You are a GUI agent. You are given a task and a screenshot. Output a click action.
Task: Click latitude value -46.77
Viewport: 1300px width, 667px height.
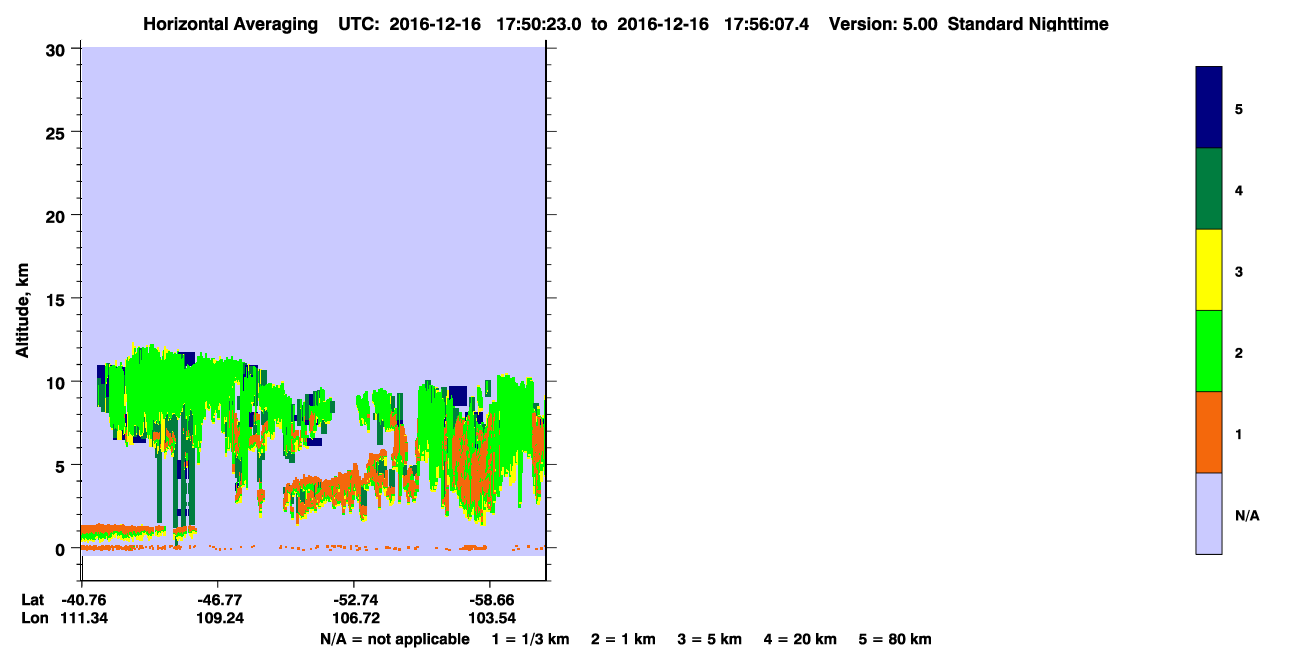[218, 599]
